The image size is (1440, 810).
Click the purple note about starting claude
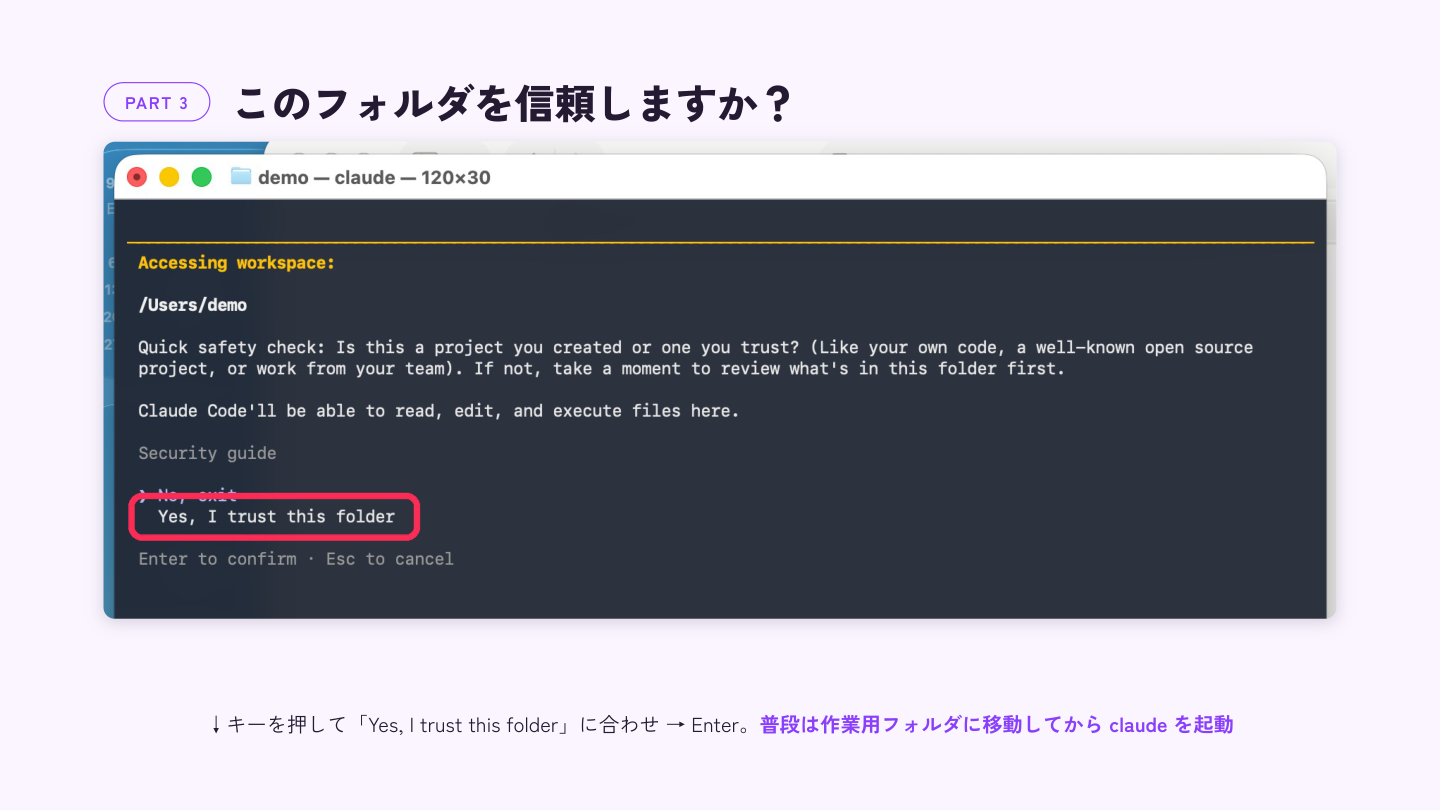pos(997,725)
